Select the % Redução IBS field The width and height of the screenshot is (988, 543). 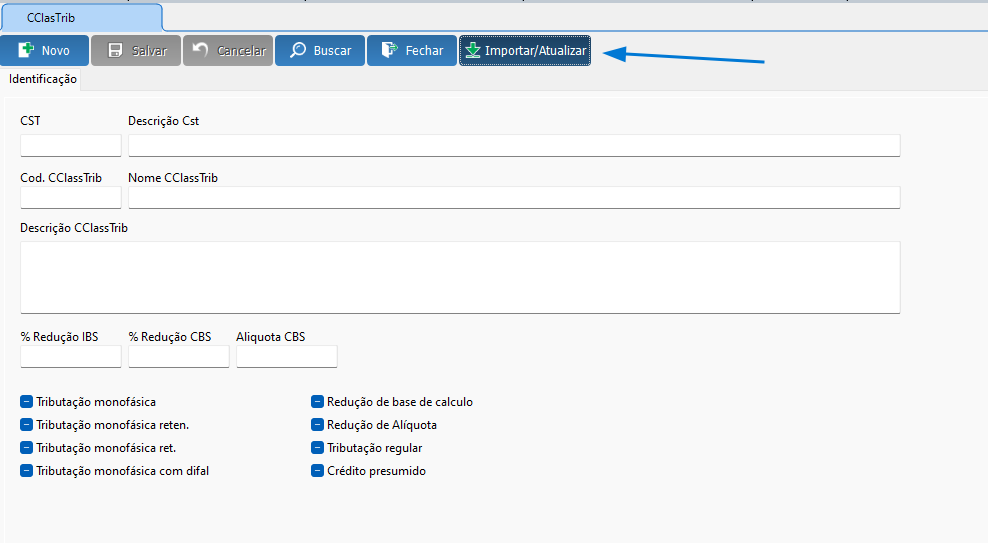[x=70, y=357]
